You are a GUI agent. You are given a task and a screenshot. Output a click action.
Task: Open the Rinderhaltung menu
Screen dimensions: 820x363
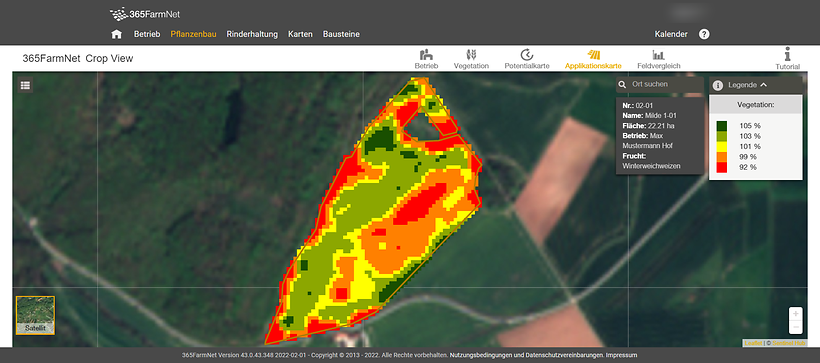tap(252, 34)
